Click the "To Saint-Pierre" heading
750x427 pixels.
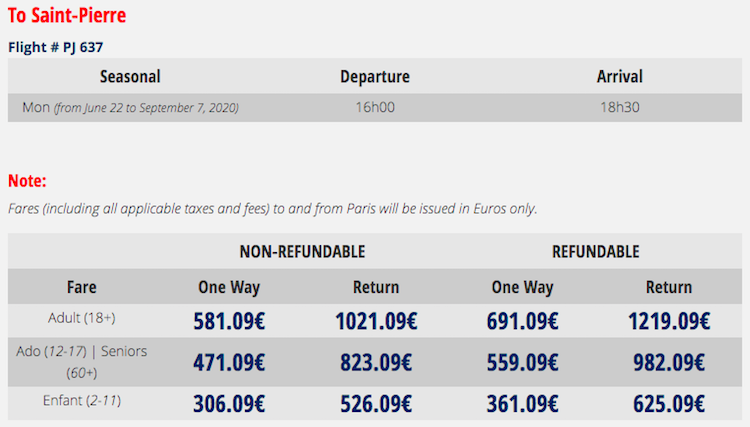tap(67, 16)
